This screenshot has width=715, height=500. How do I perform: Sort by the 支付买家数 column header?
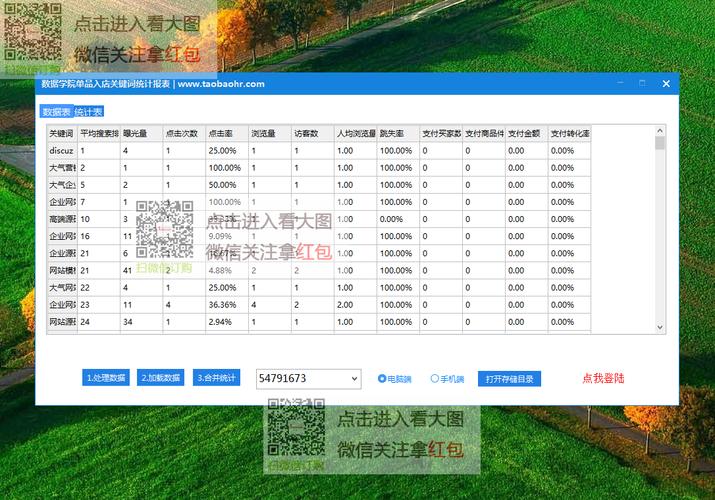click(x=441, y=134)
